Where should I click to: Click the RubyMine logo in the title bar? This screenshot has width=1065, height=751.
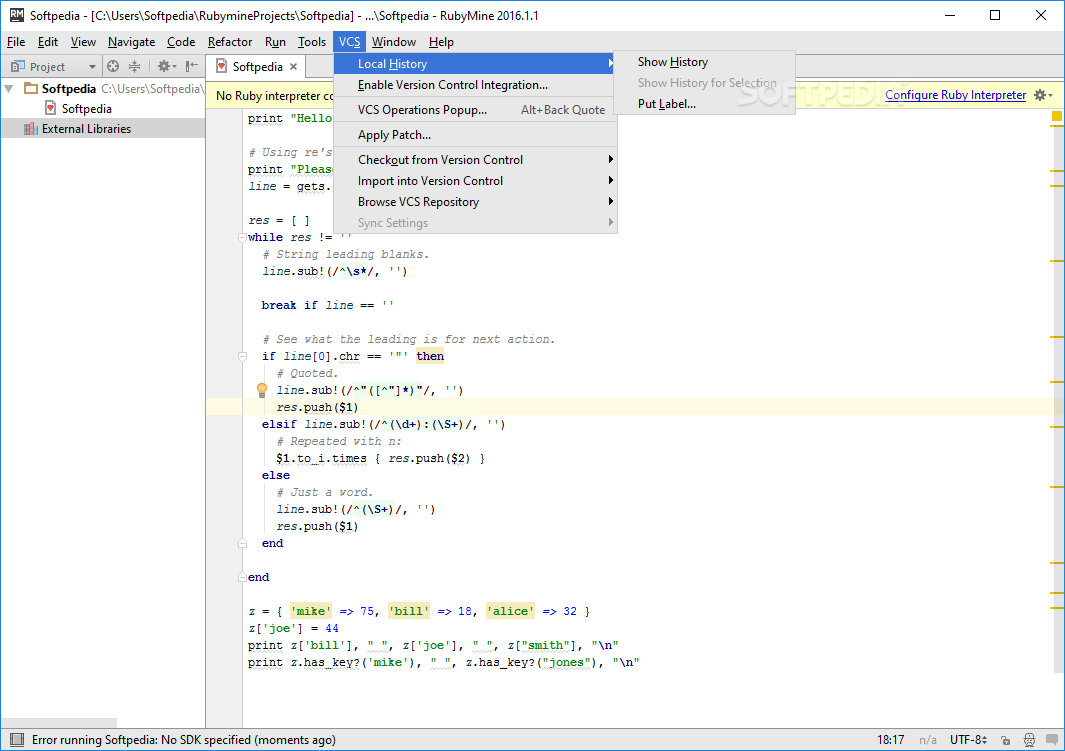[x=16, y=14]
